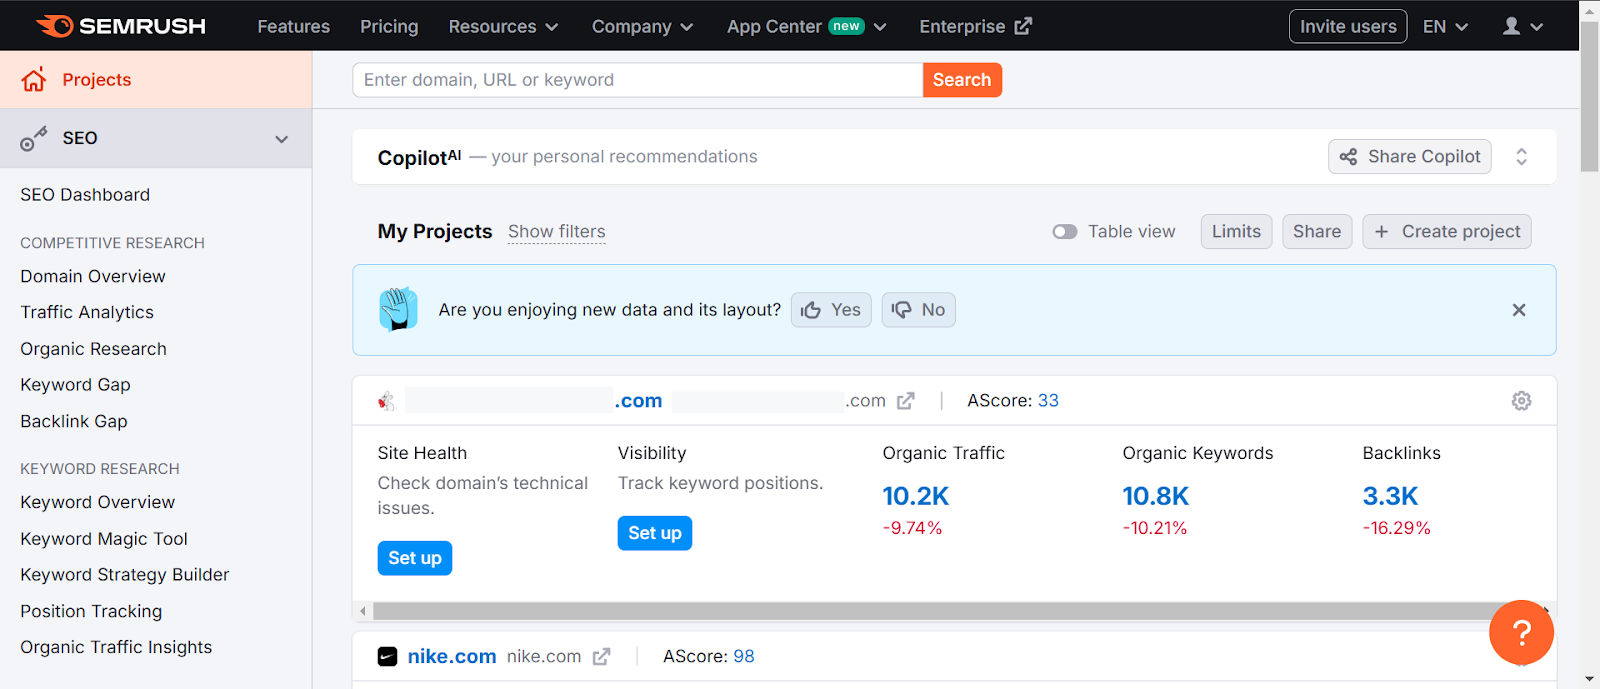Open Backlink Gap in sidebar
This screenshot has width=1600, height=689.
[74, 422]
